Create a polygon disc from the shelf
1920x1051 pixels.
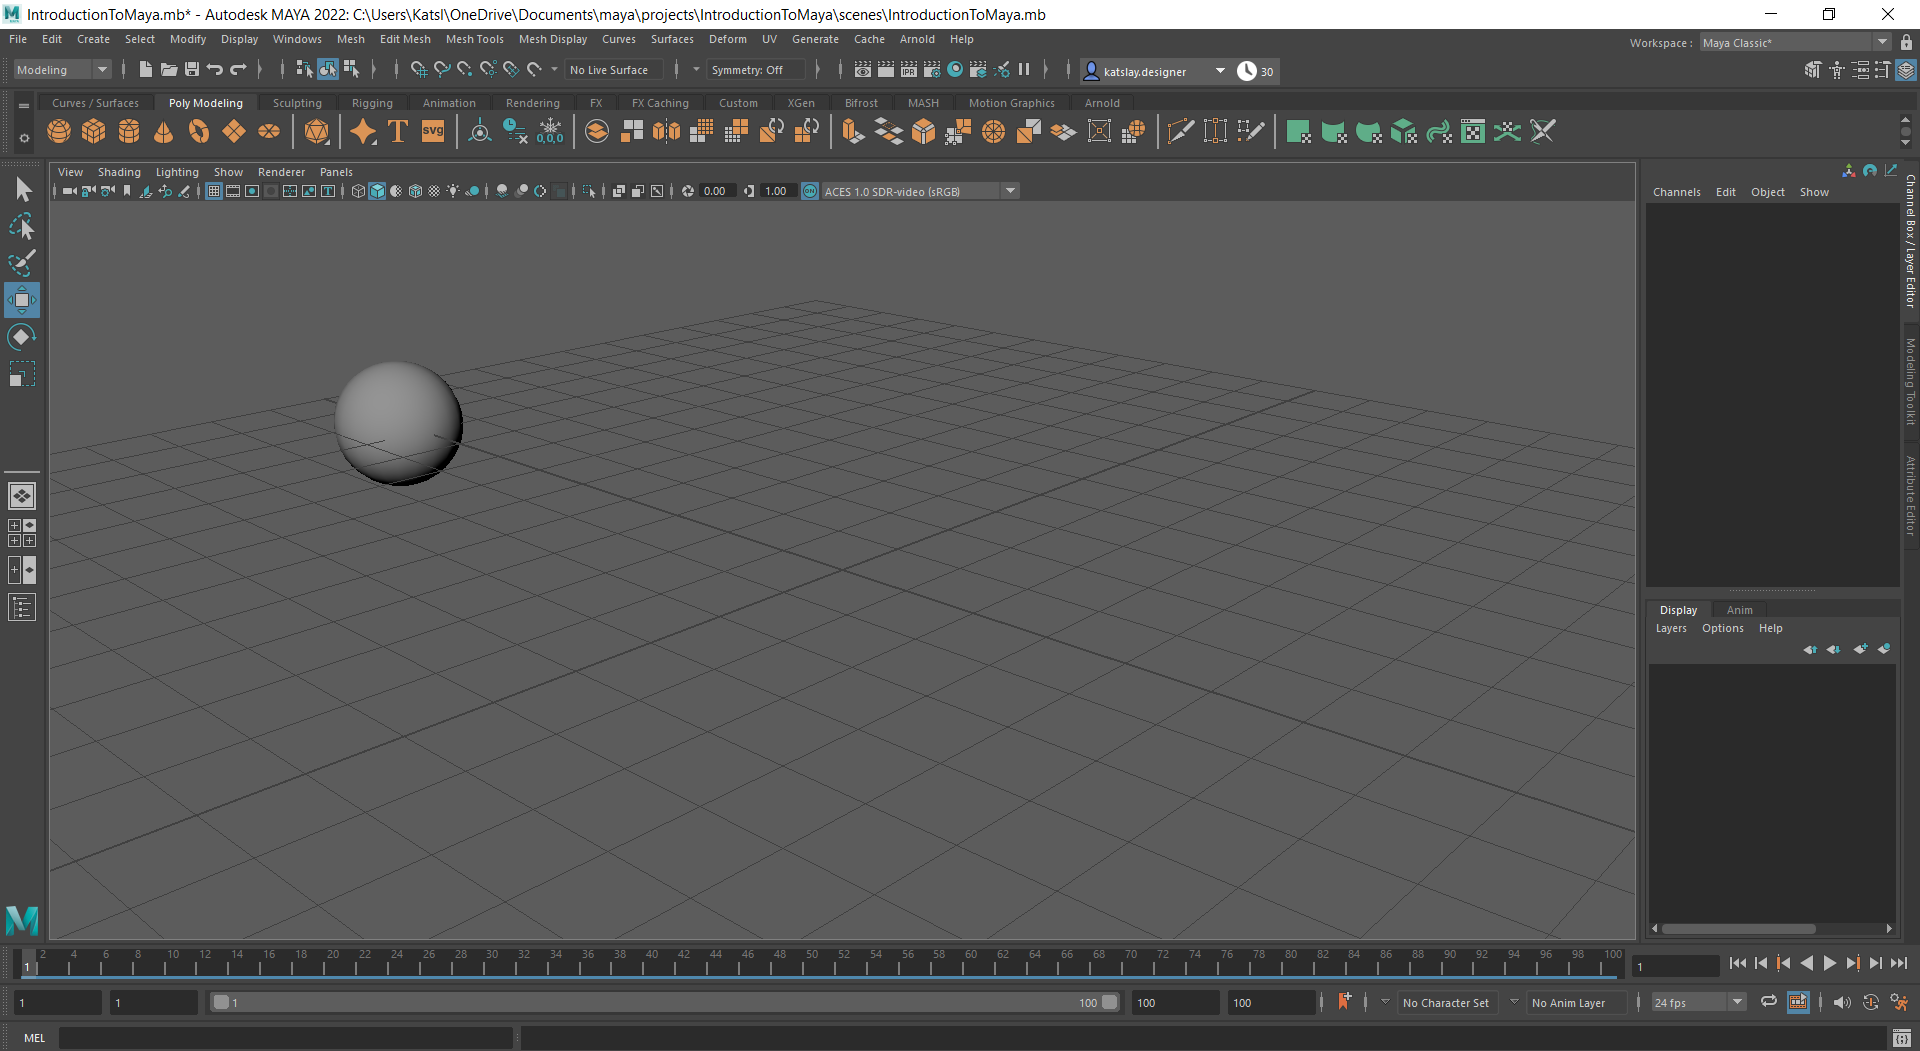click(x=269, y=131)
